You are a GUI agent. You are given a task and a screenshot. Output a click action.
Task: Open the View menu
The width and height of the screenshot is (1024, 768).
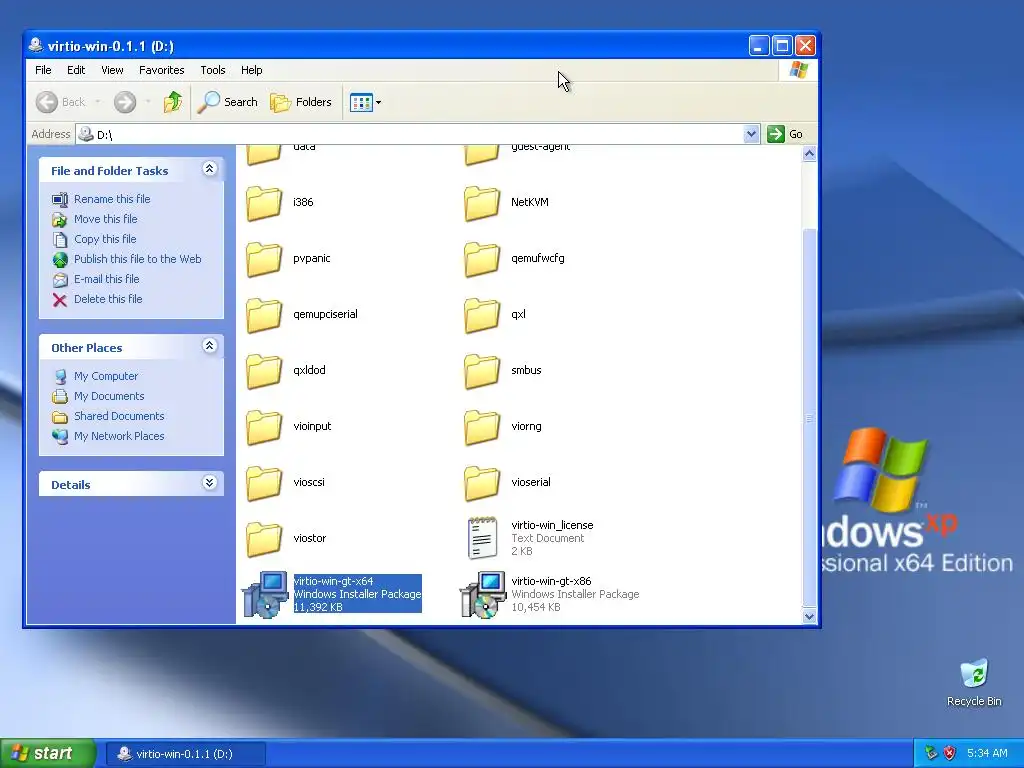point(112,70)
